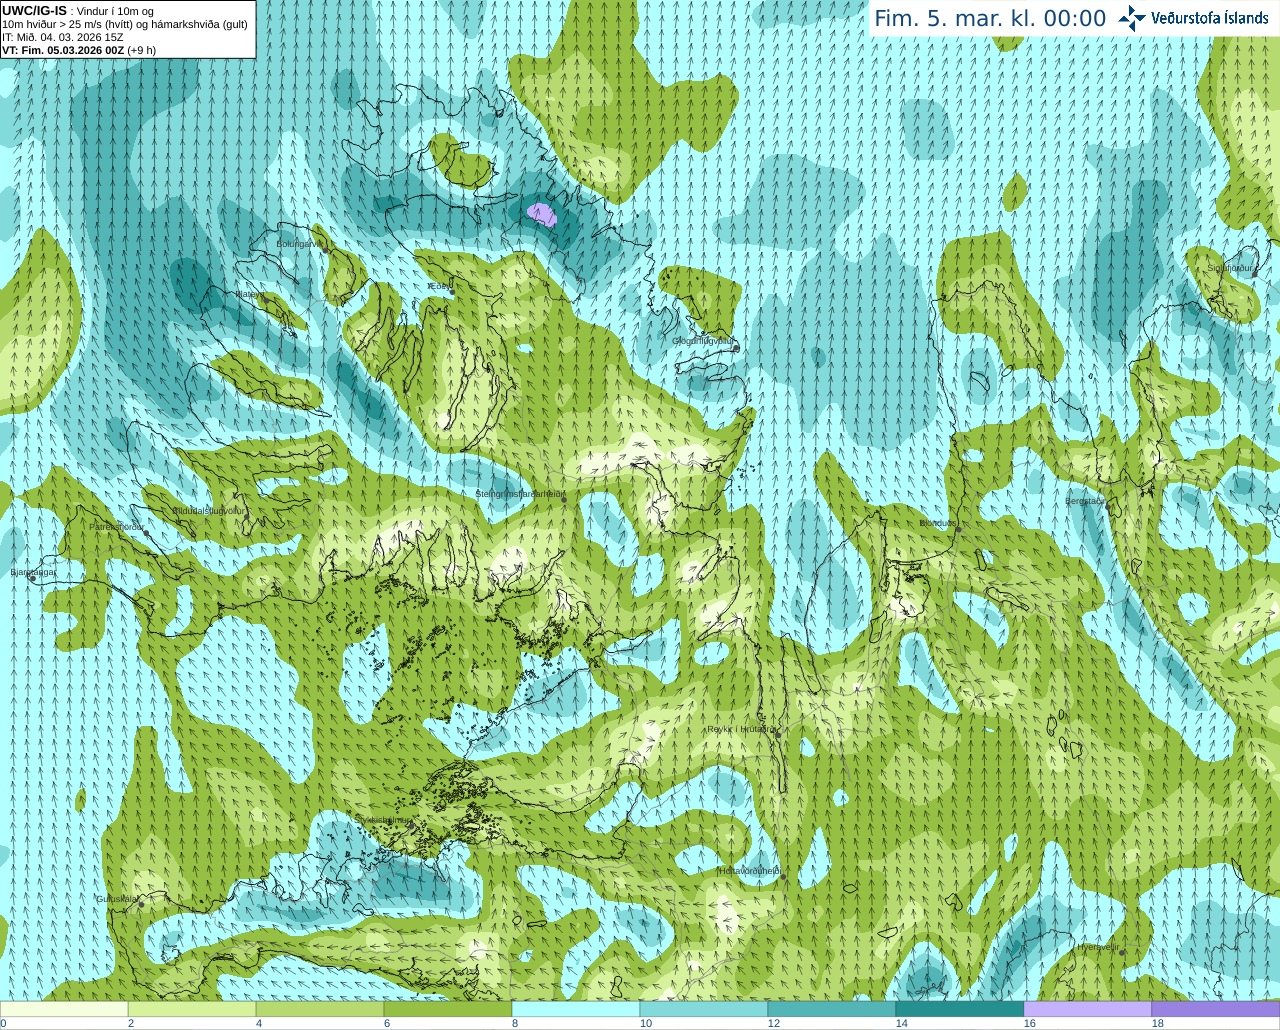1280x1030 pixels.
Task: Click the palest legend swatch for 0–2 m/s
Action: (x=64, y=1009)
